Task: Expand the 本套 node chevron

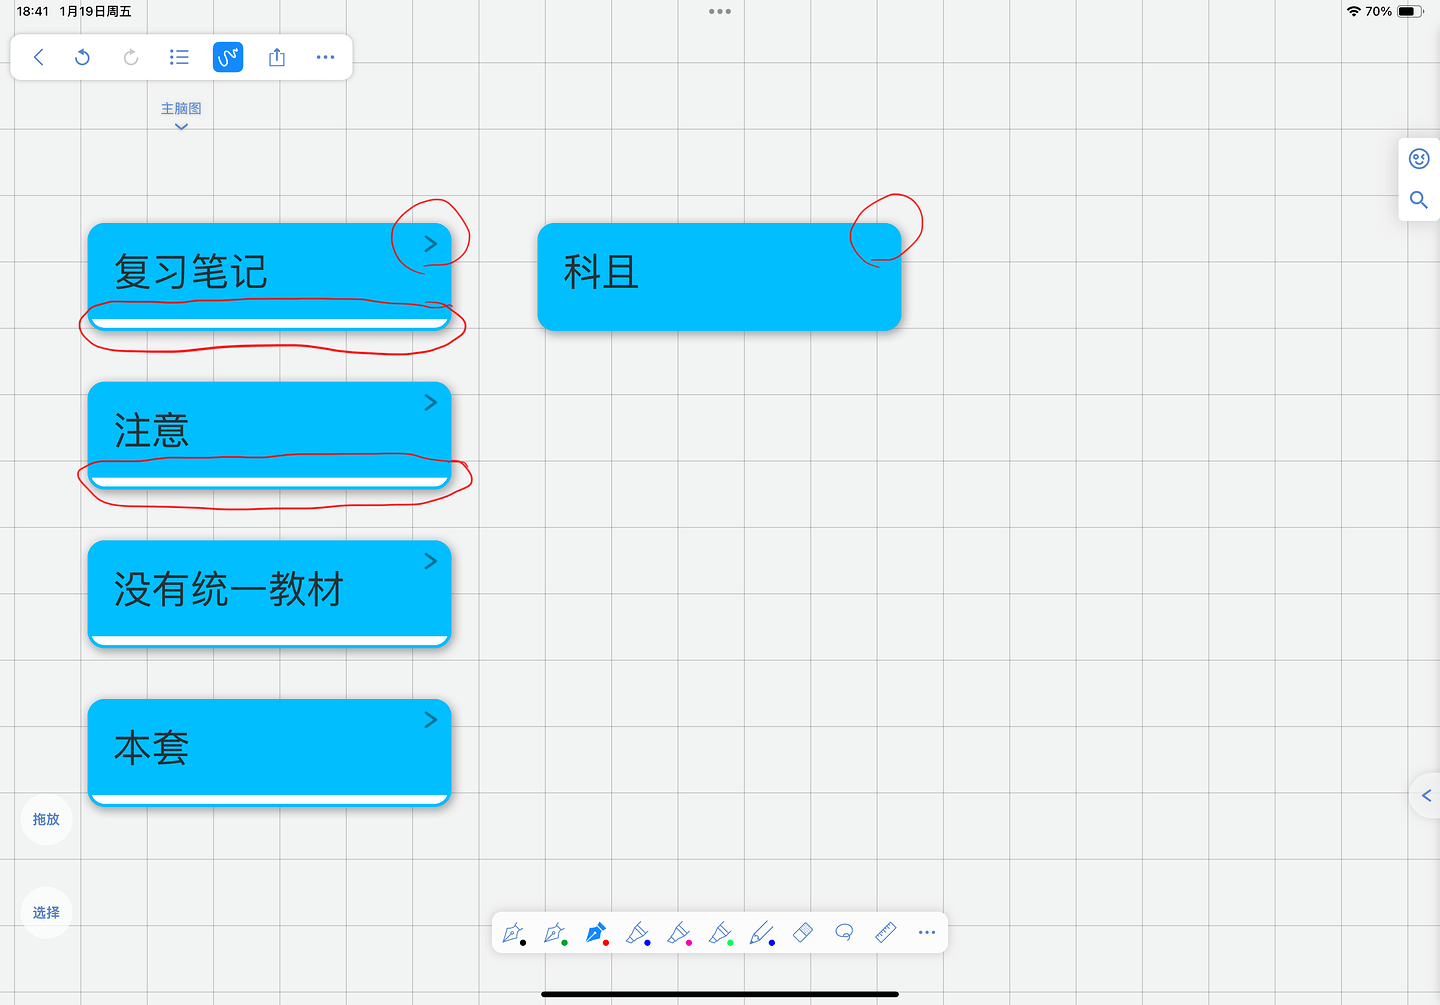Action: click(x=431, y=720)
